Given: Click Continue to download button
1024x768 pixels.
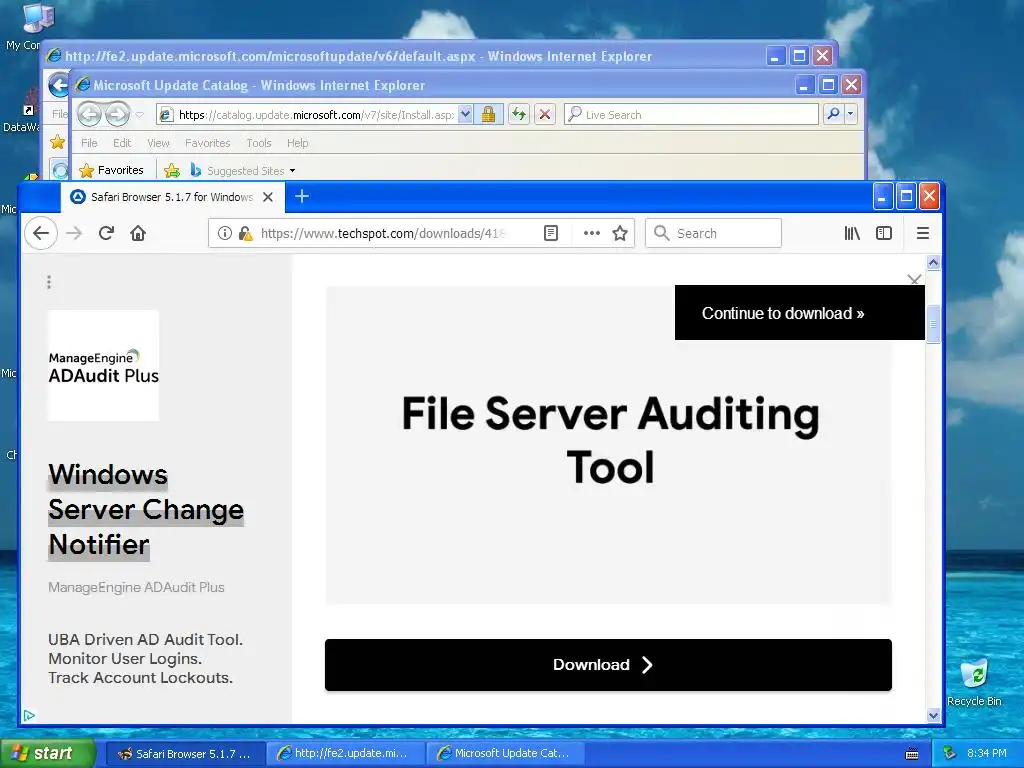Looking at the screenshot, I should tap(799, 313).
